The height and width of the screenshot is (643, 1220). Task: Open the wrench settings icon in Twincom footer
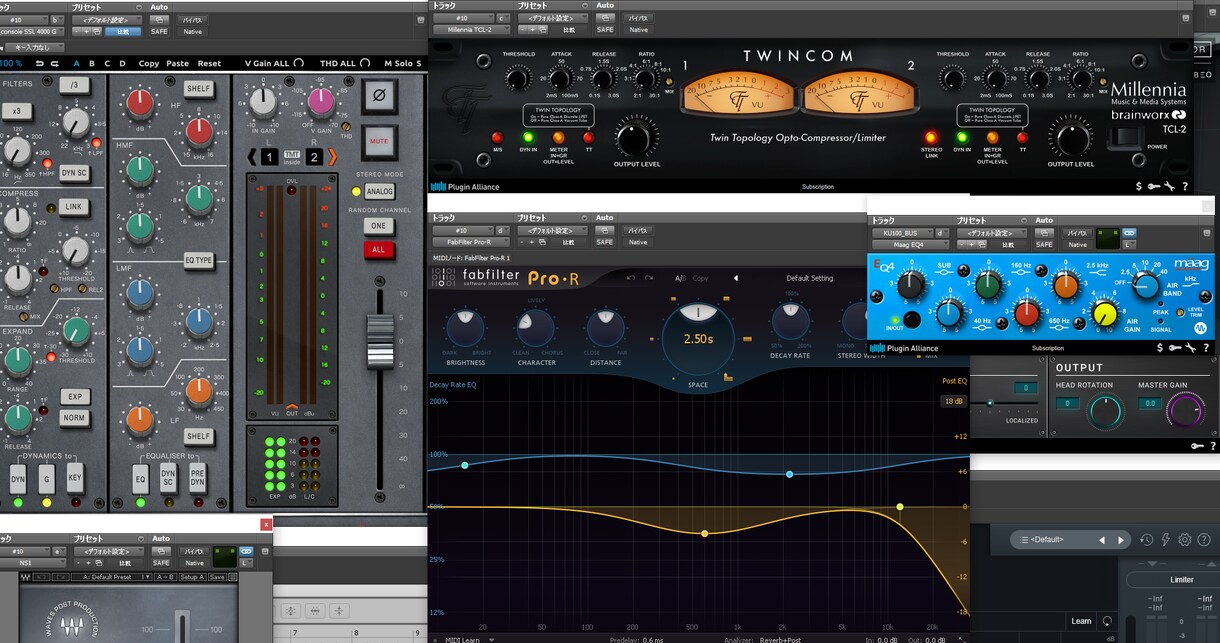(x=1170, y=186)
